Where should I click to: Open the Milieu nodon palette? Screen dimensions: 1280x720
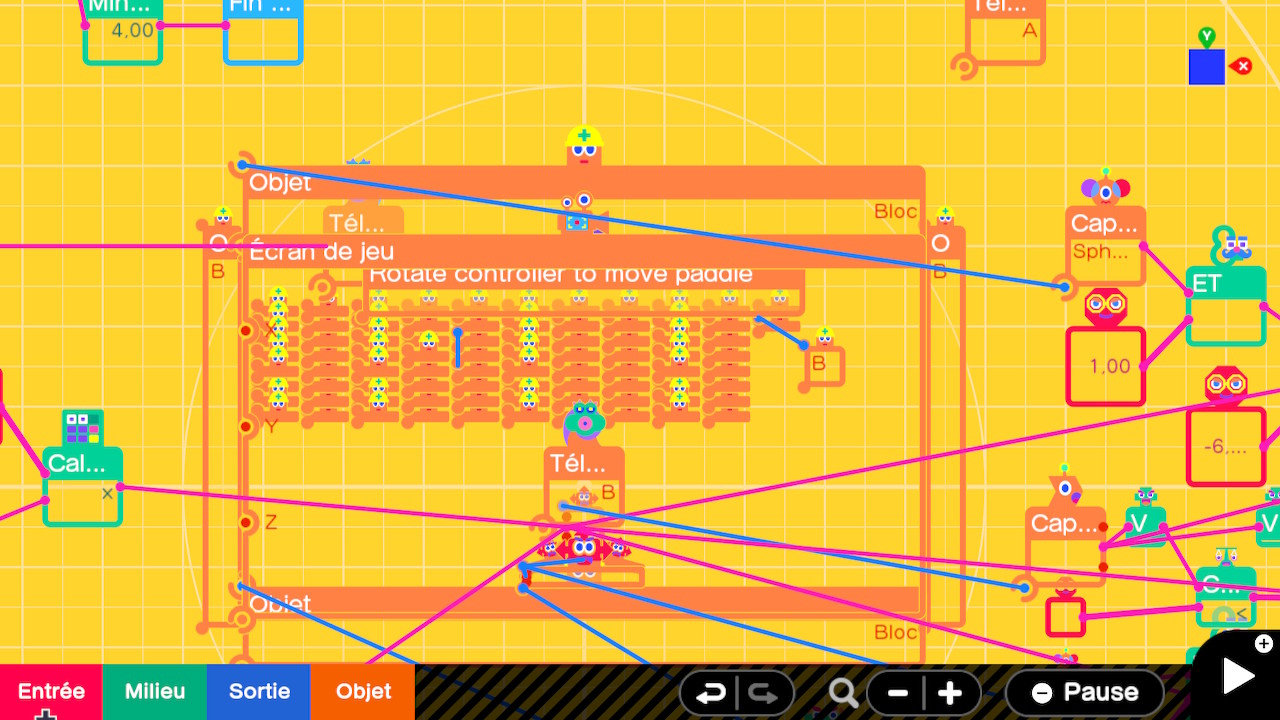point(155,692)
